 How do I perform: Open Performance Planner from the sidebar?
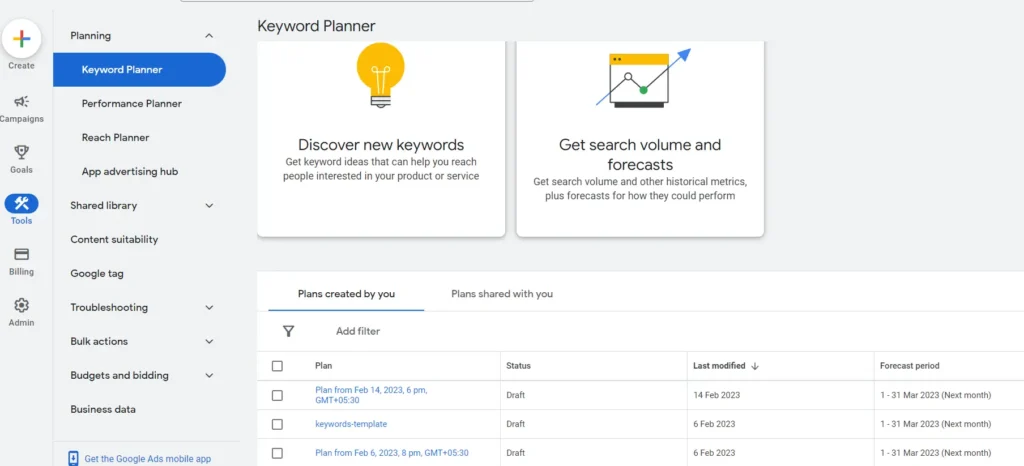coord(131,104)
